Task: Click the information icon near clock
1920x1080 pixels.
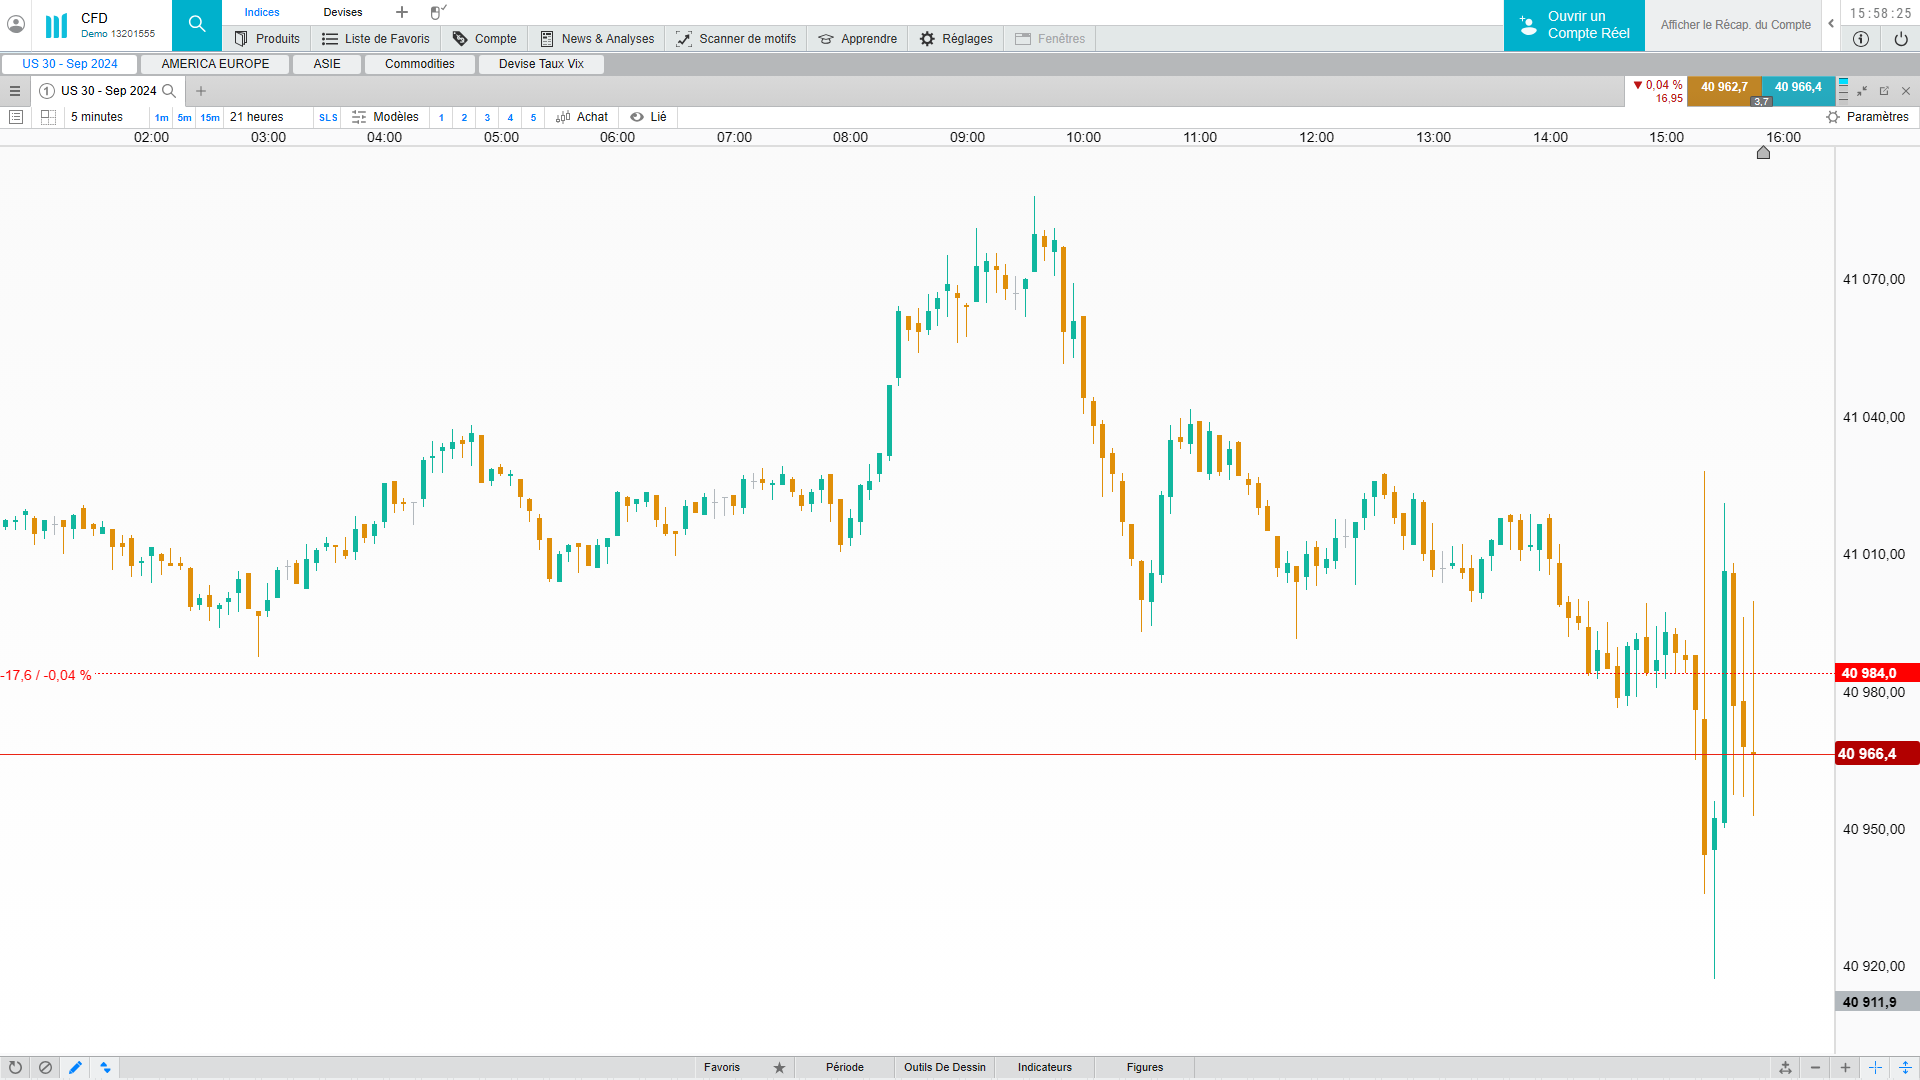Action: click(x=1860, y=39)
